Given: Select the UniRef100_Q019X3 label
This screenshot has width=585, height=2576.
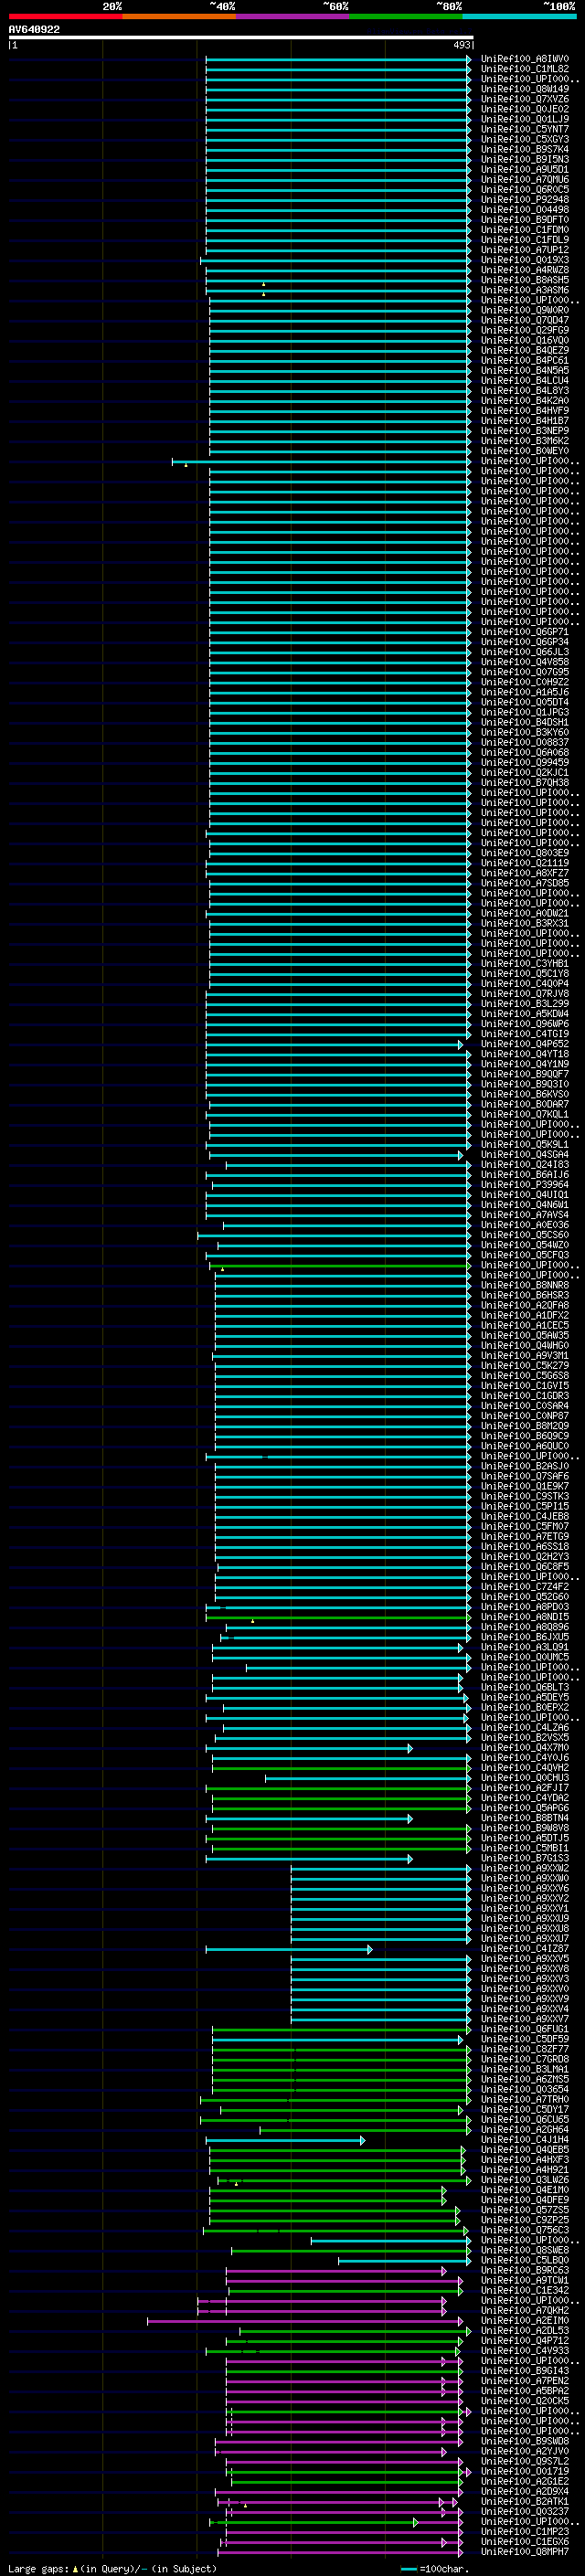Looking at the screenshot, I should point(525,260).
